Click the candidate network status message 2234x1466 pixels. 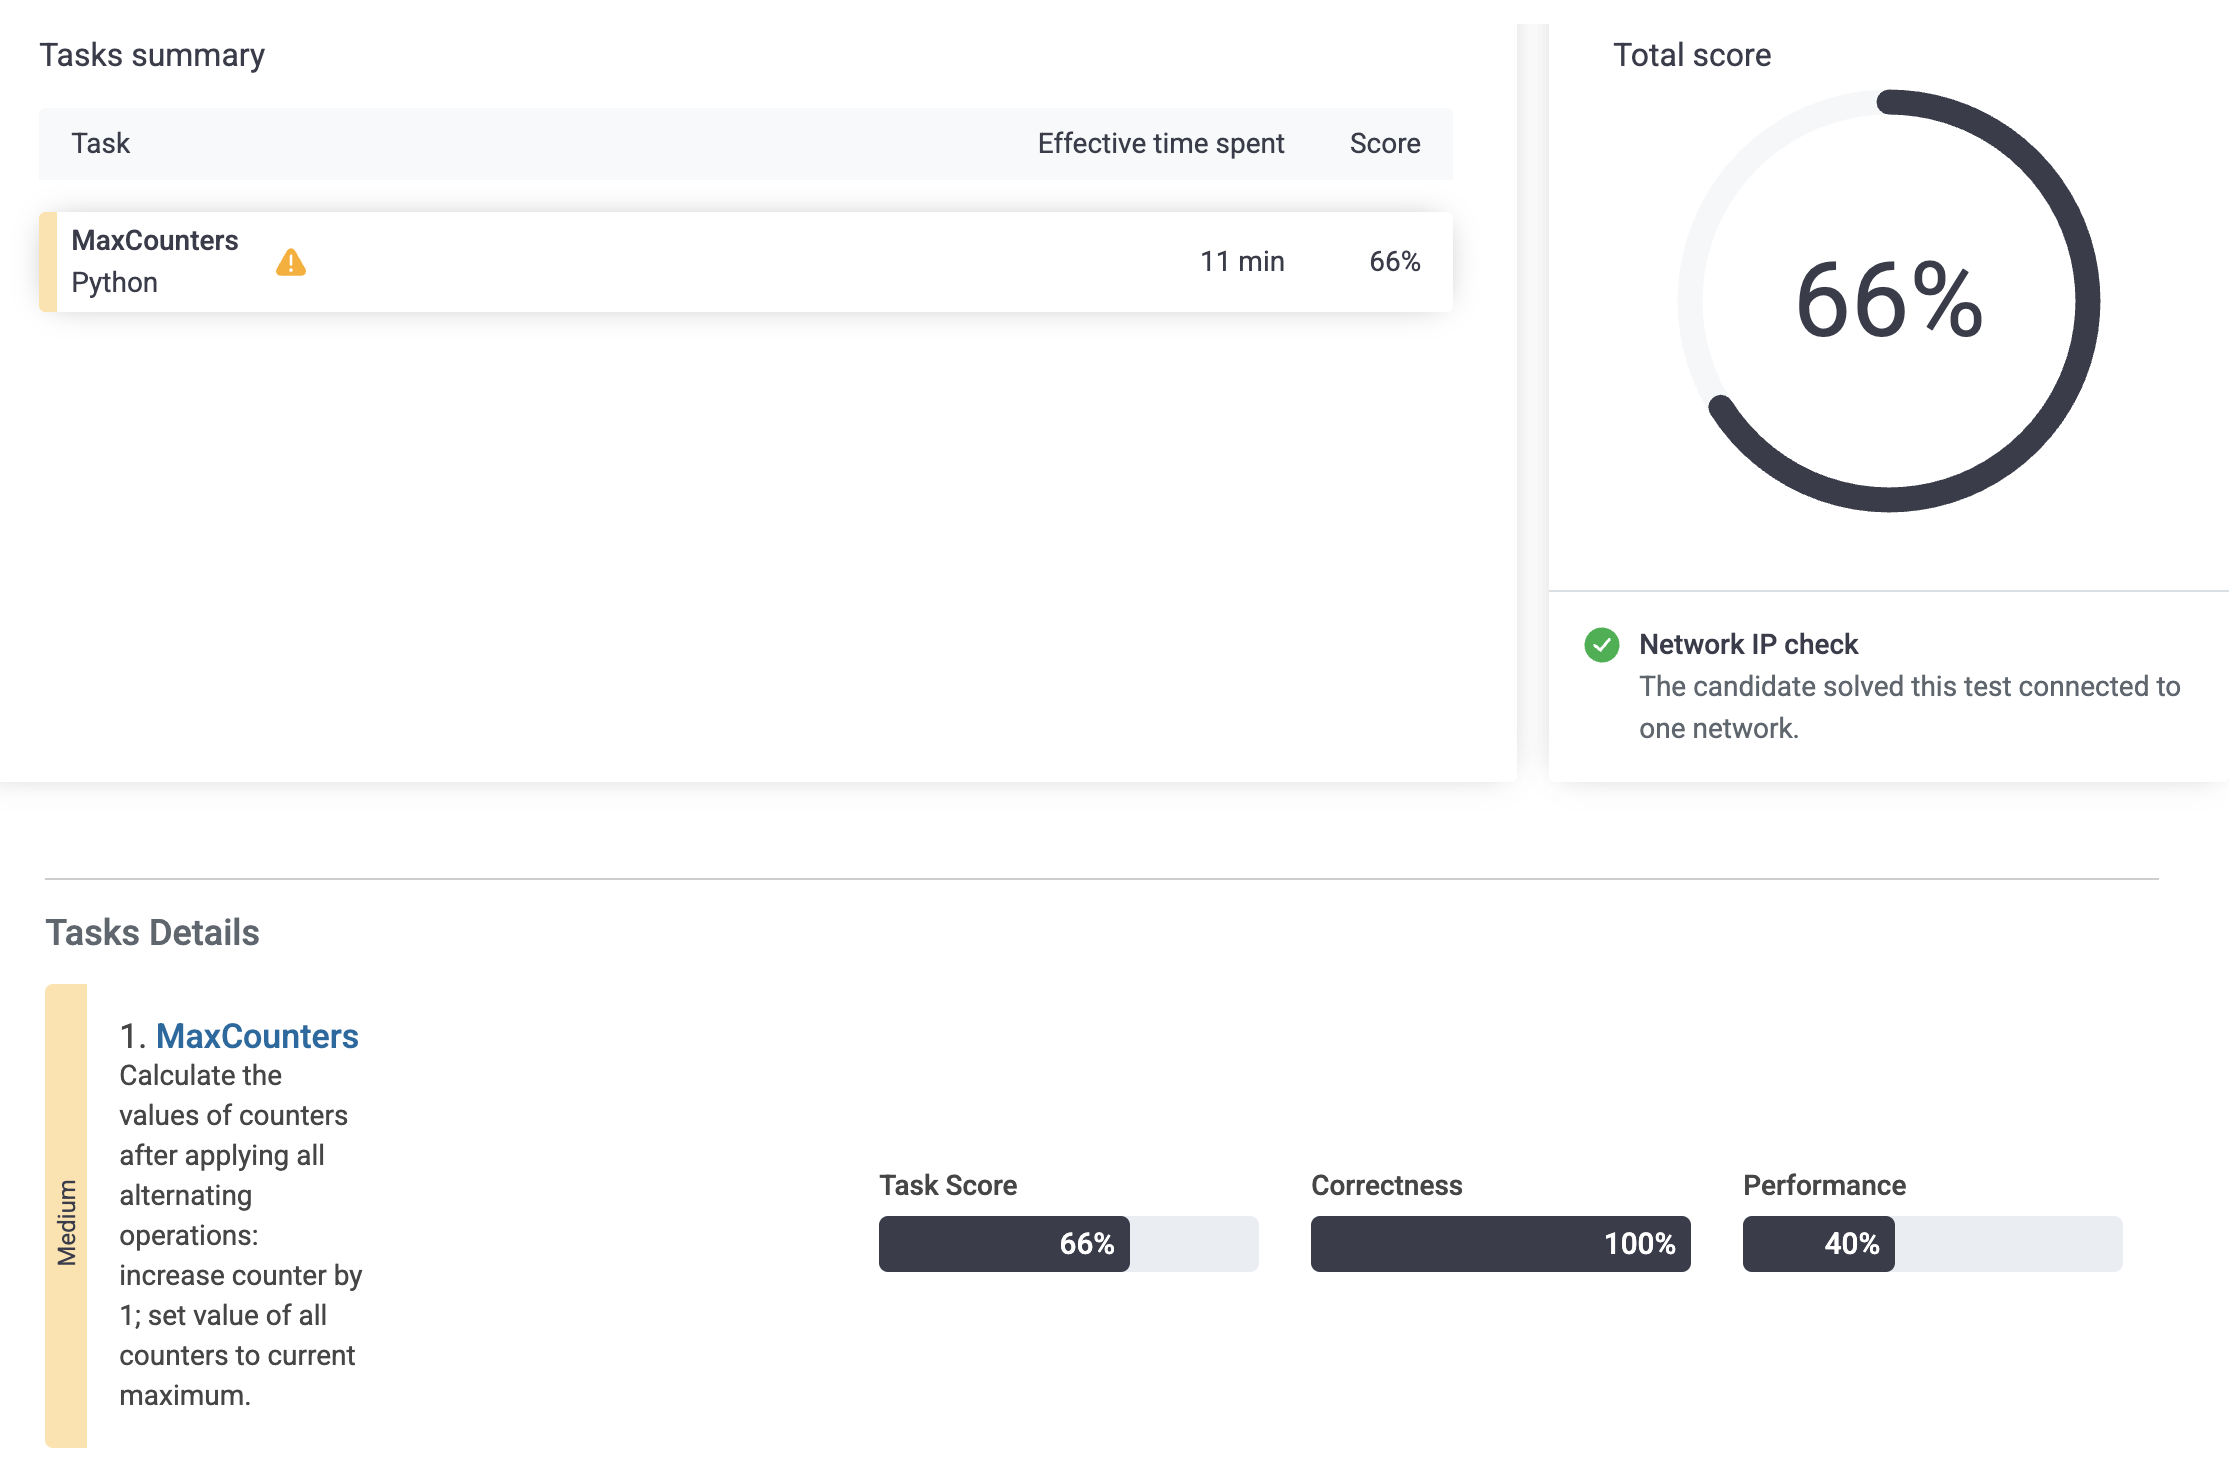tap(1908, 707)
